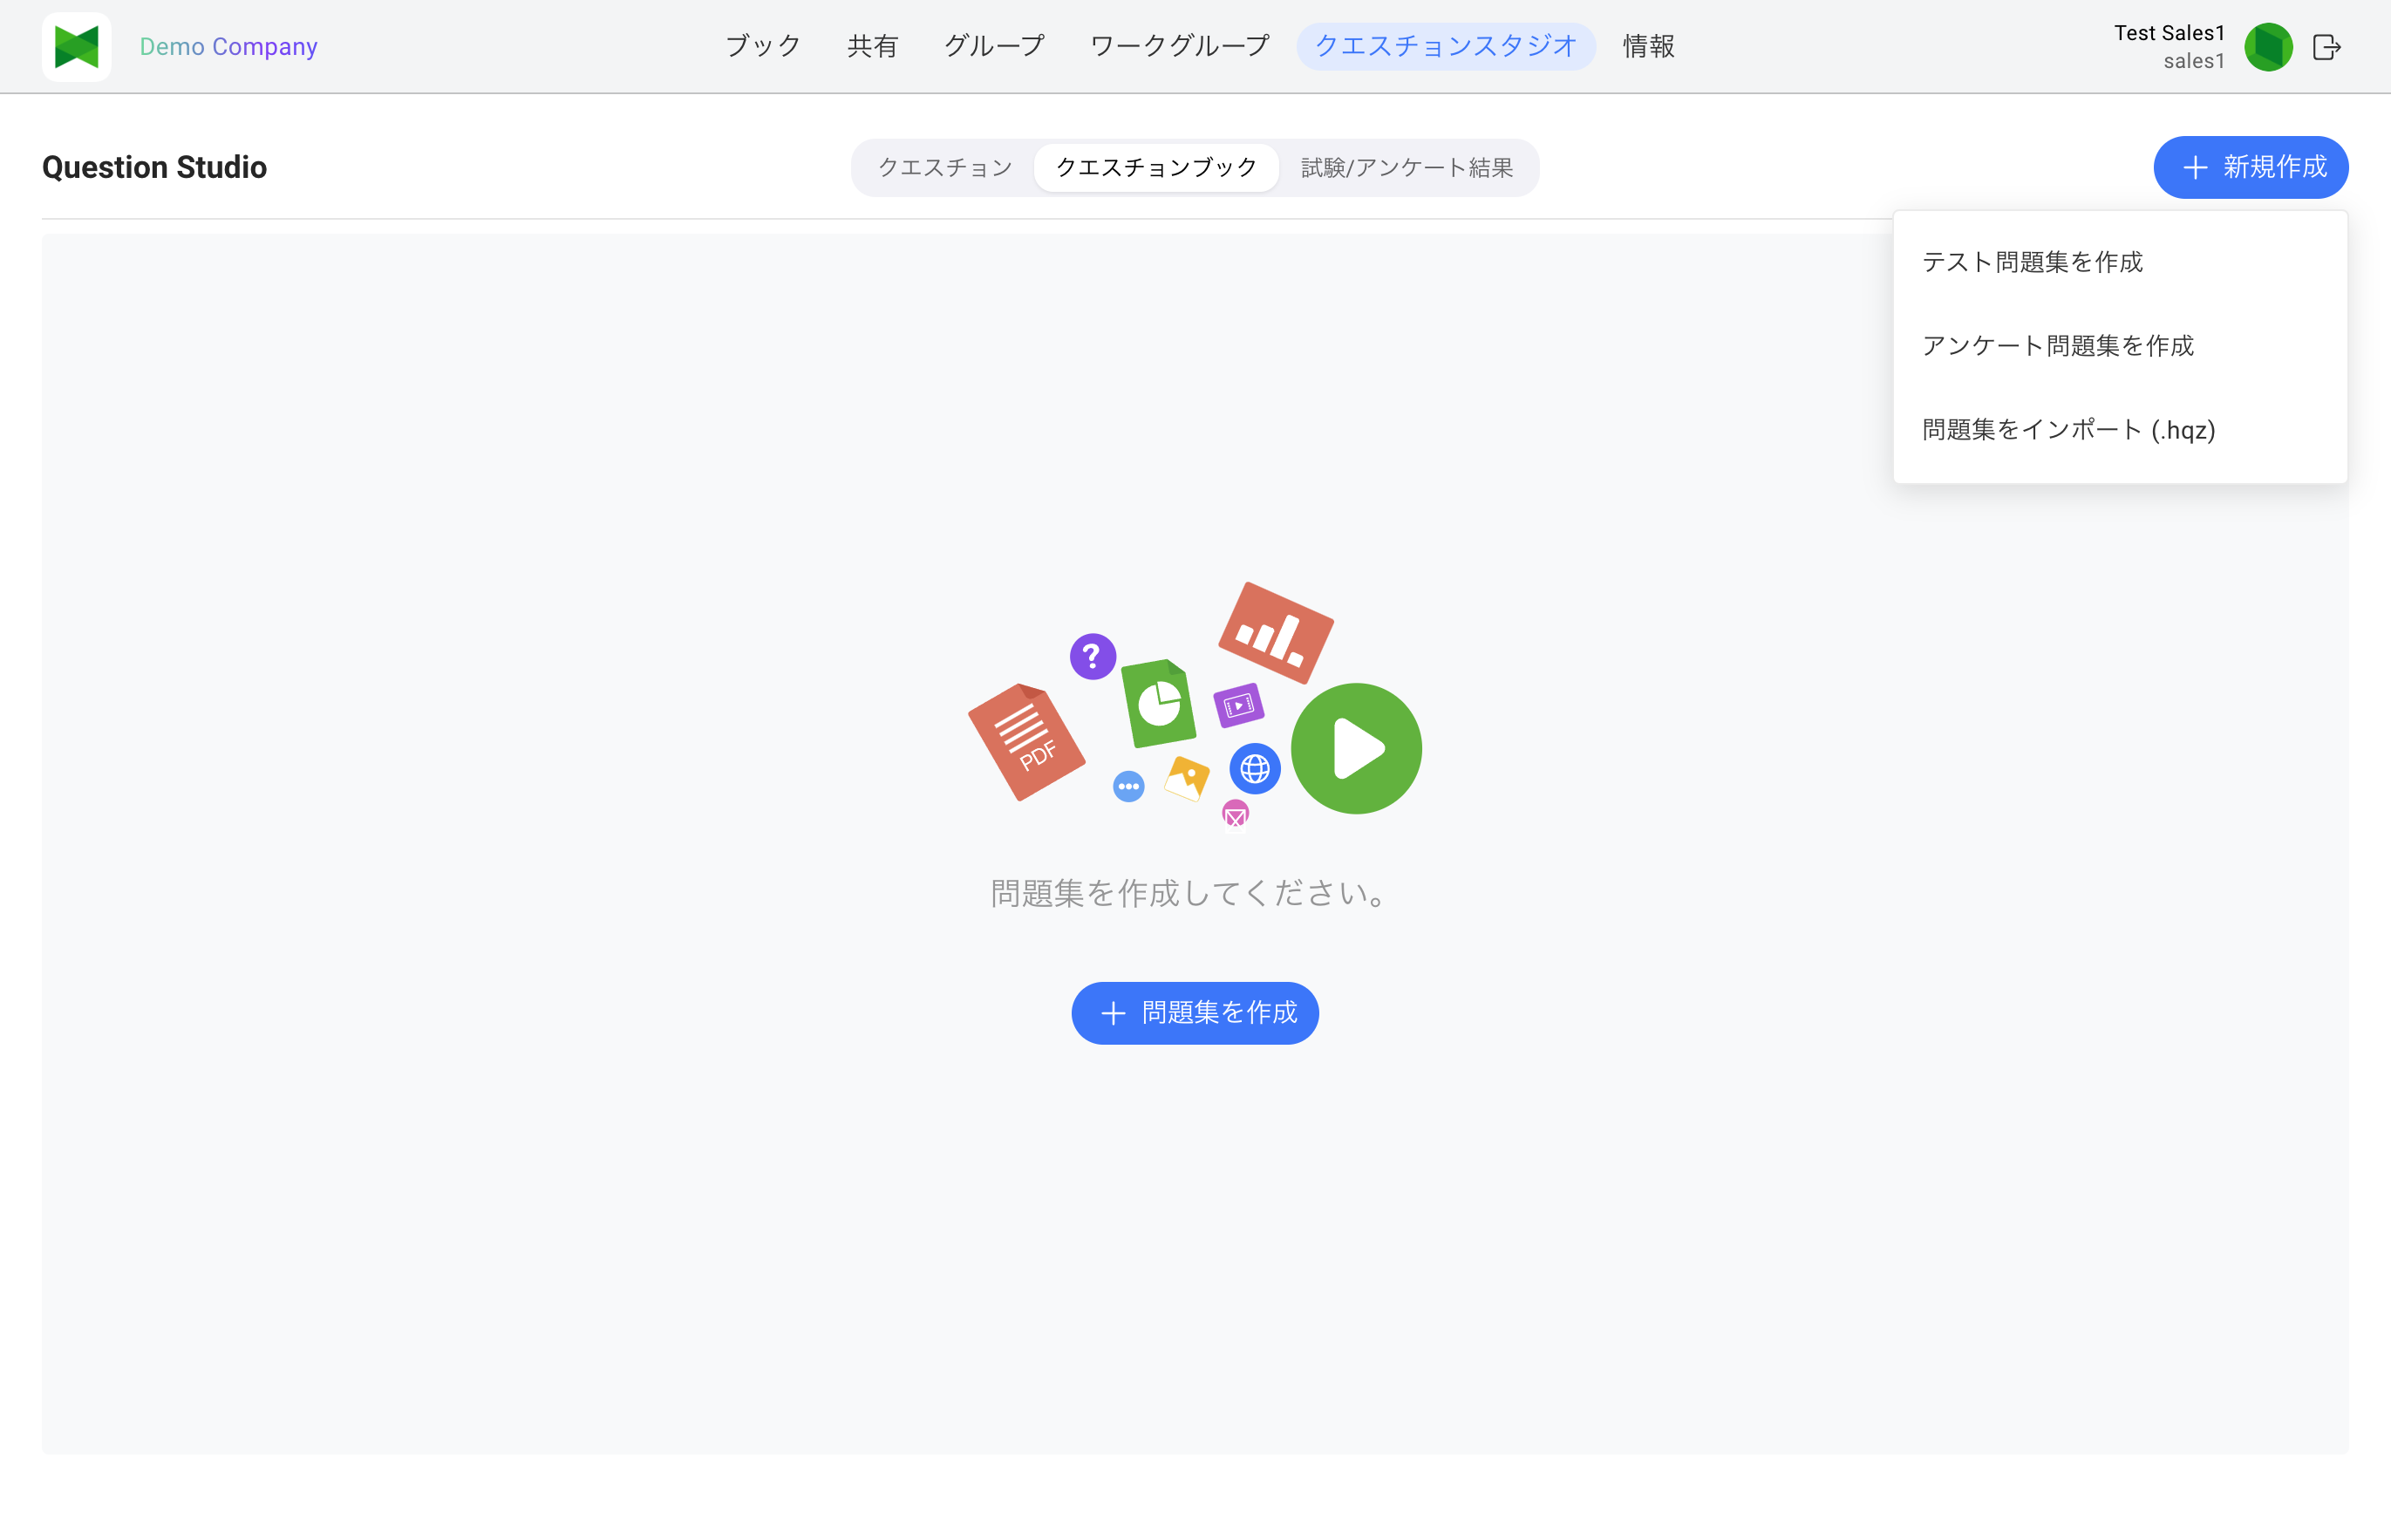Image resolution: width=2391 pixels, height=1540 pixels.
Task: Open the ワークグループ menu item
Action: click(x=1179, y=47)
